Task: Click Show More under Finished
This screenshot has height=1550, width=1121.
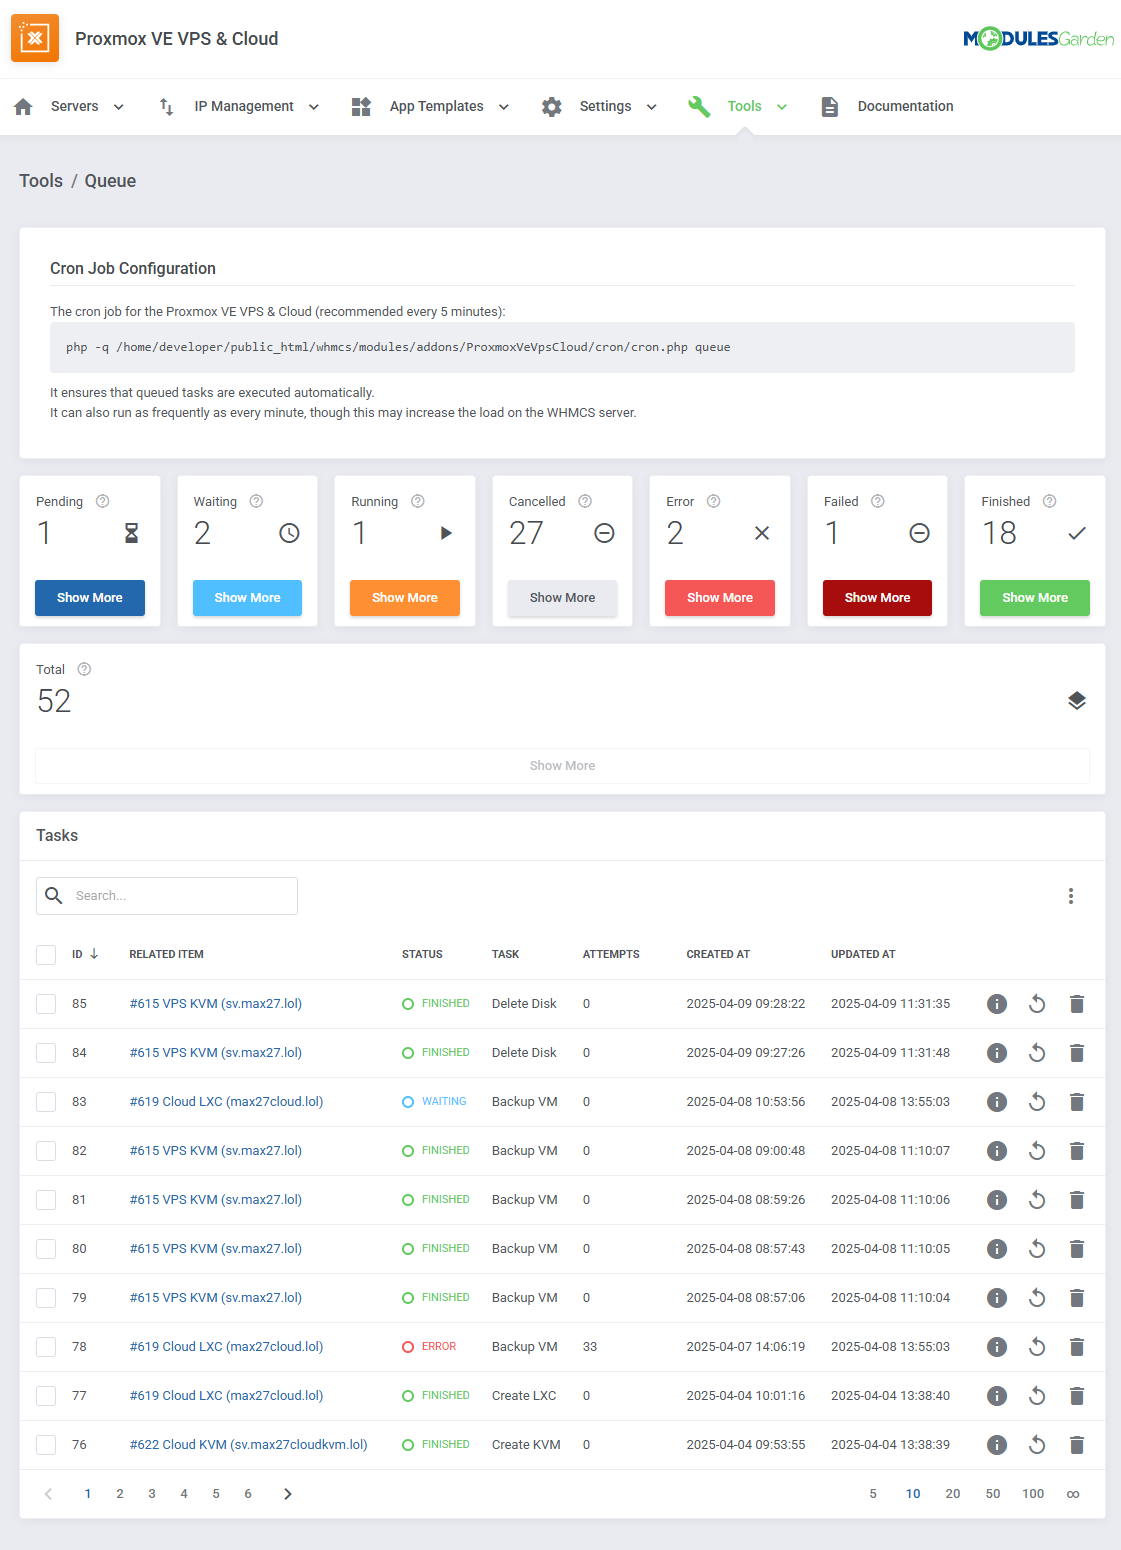Action: tap(1035, 598)
